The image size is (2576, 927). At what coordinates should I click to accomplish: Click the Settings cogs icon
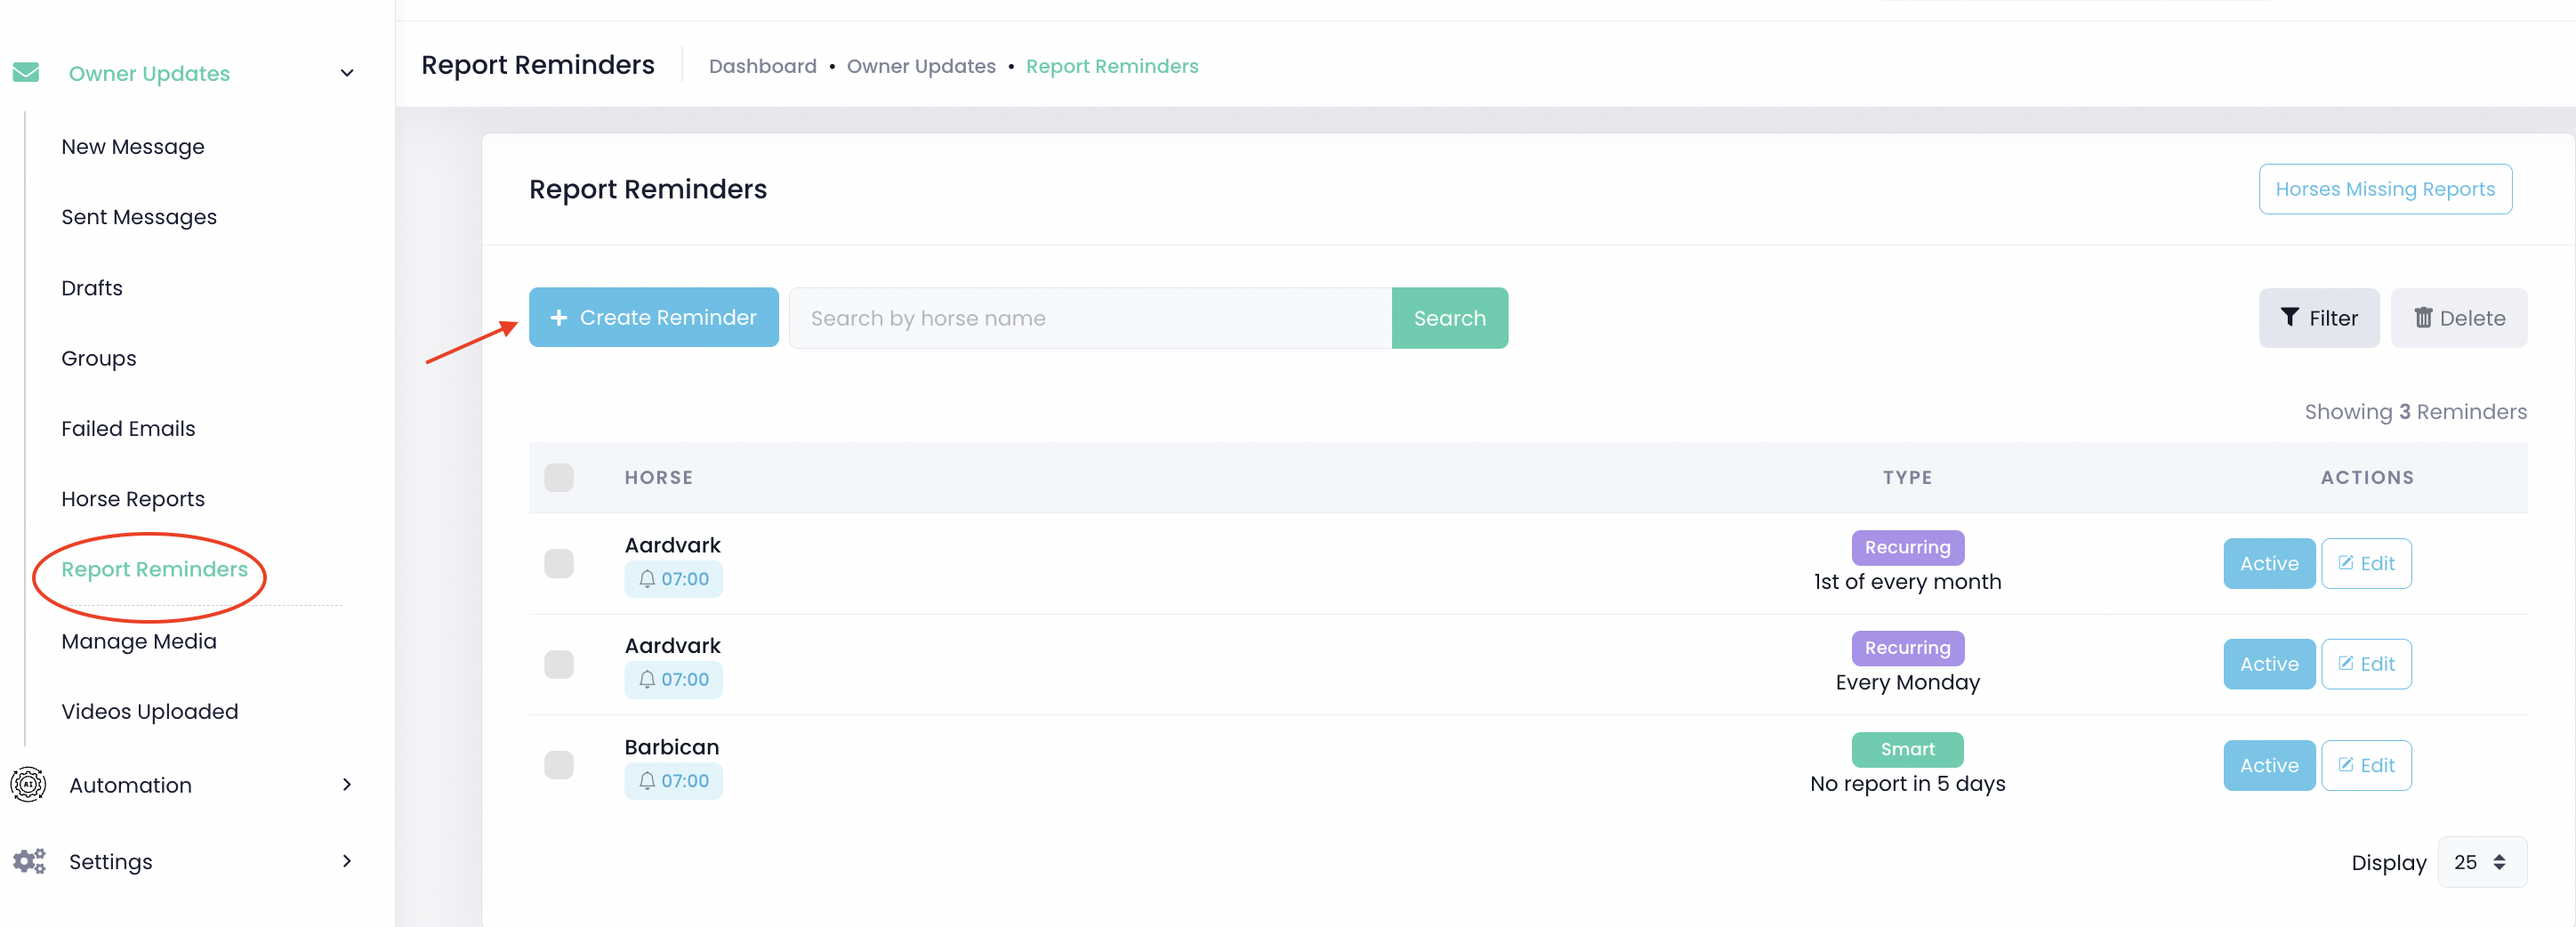pos(28,861)
